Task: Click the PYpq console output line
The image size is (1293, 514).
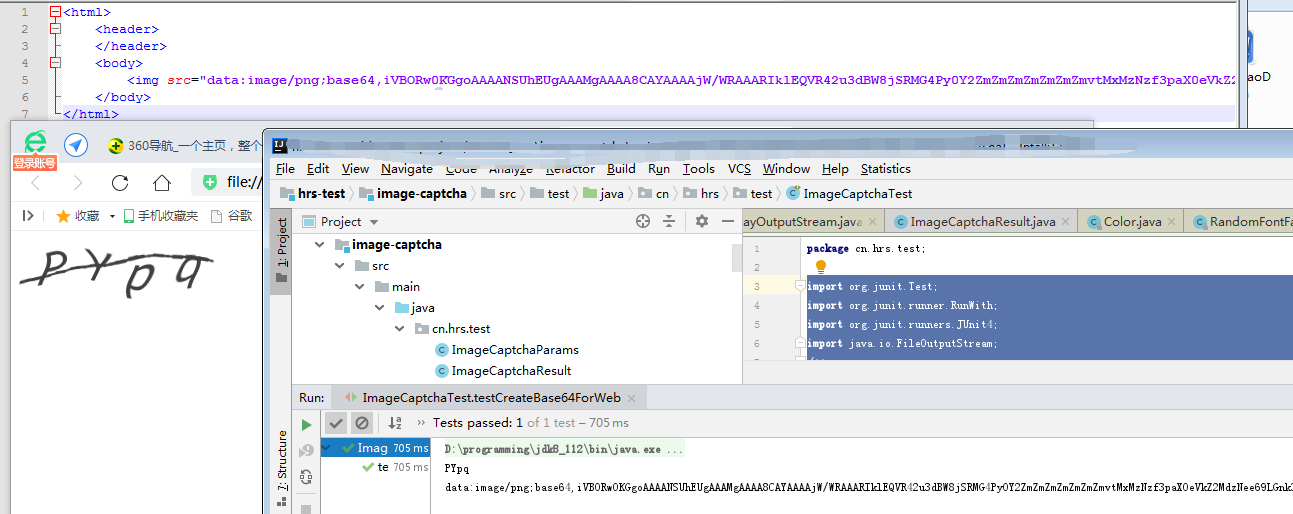Action: [457, 468]
